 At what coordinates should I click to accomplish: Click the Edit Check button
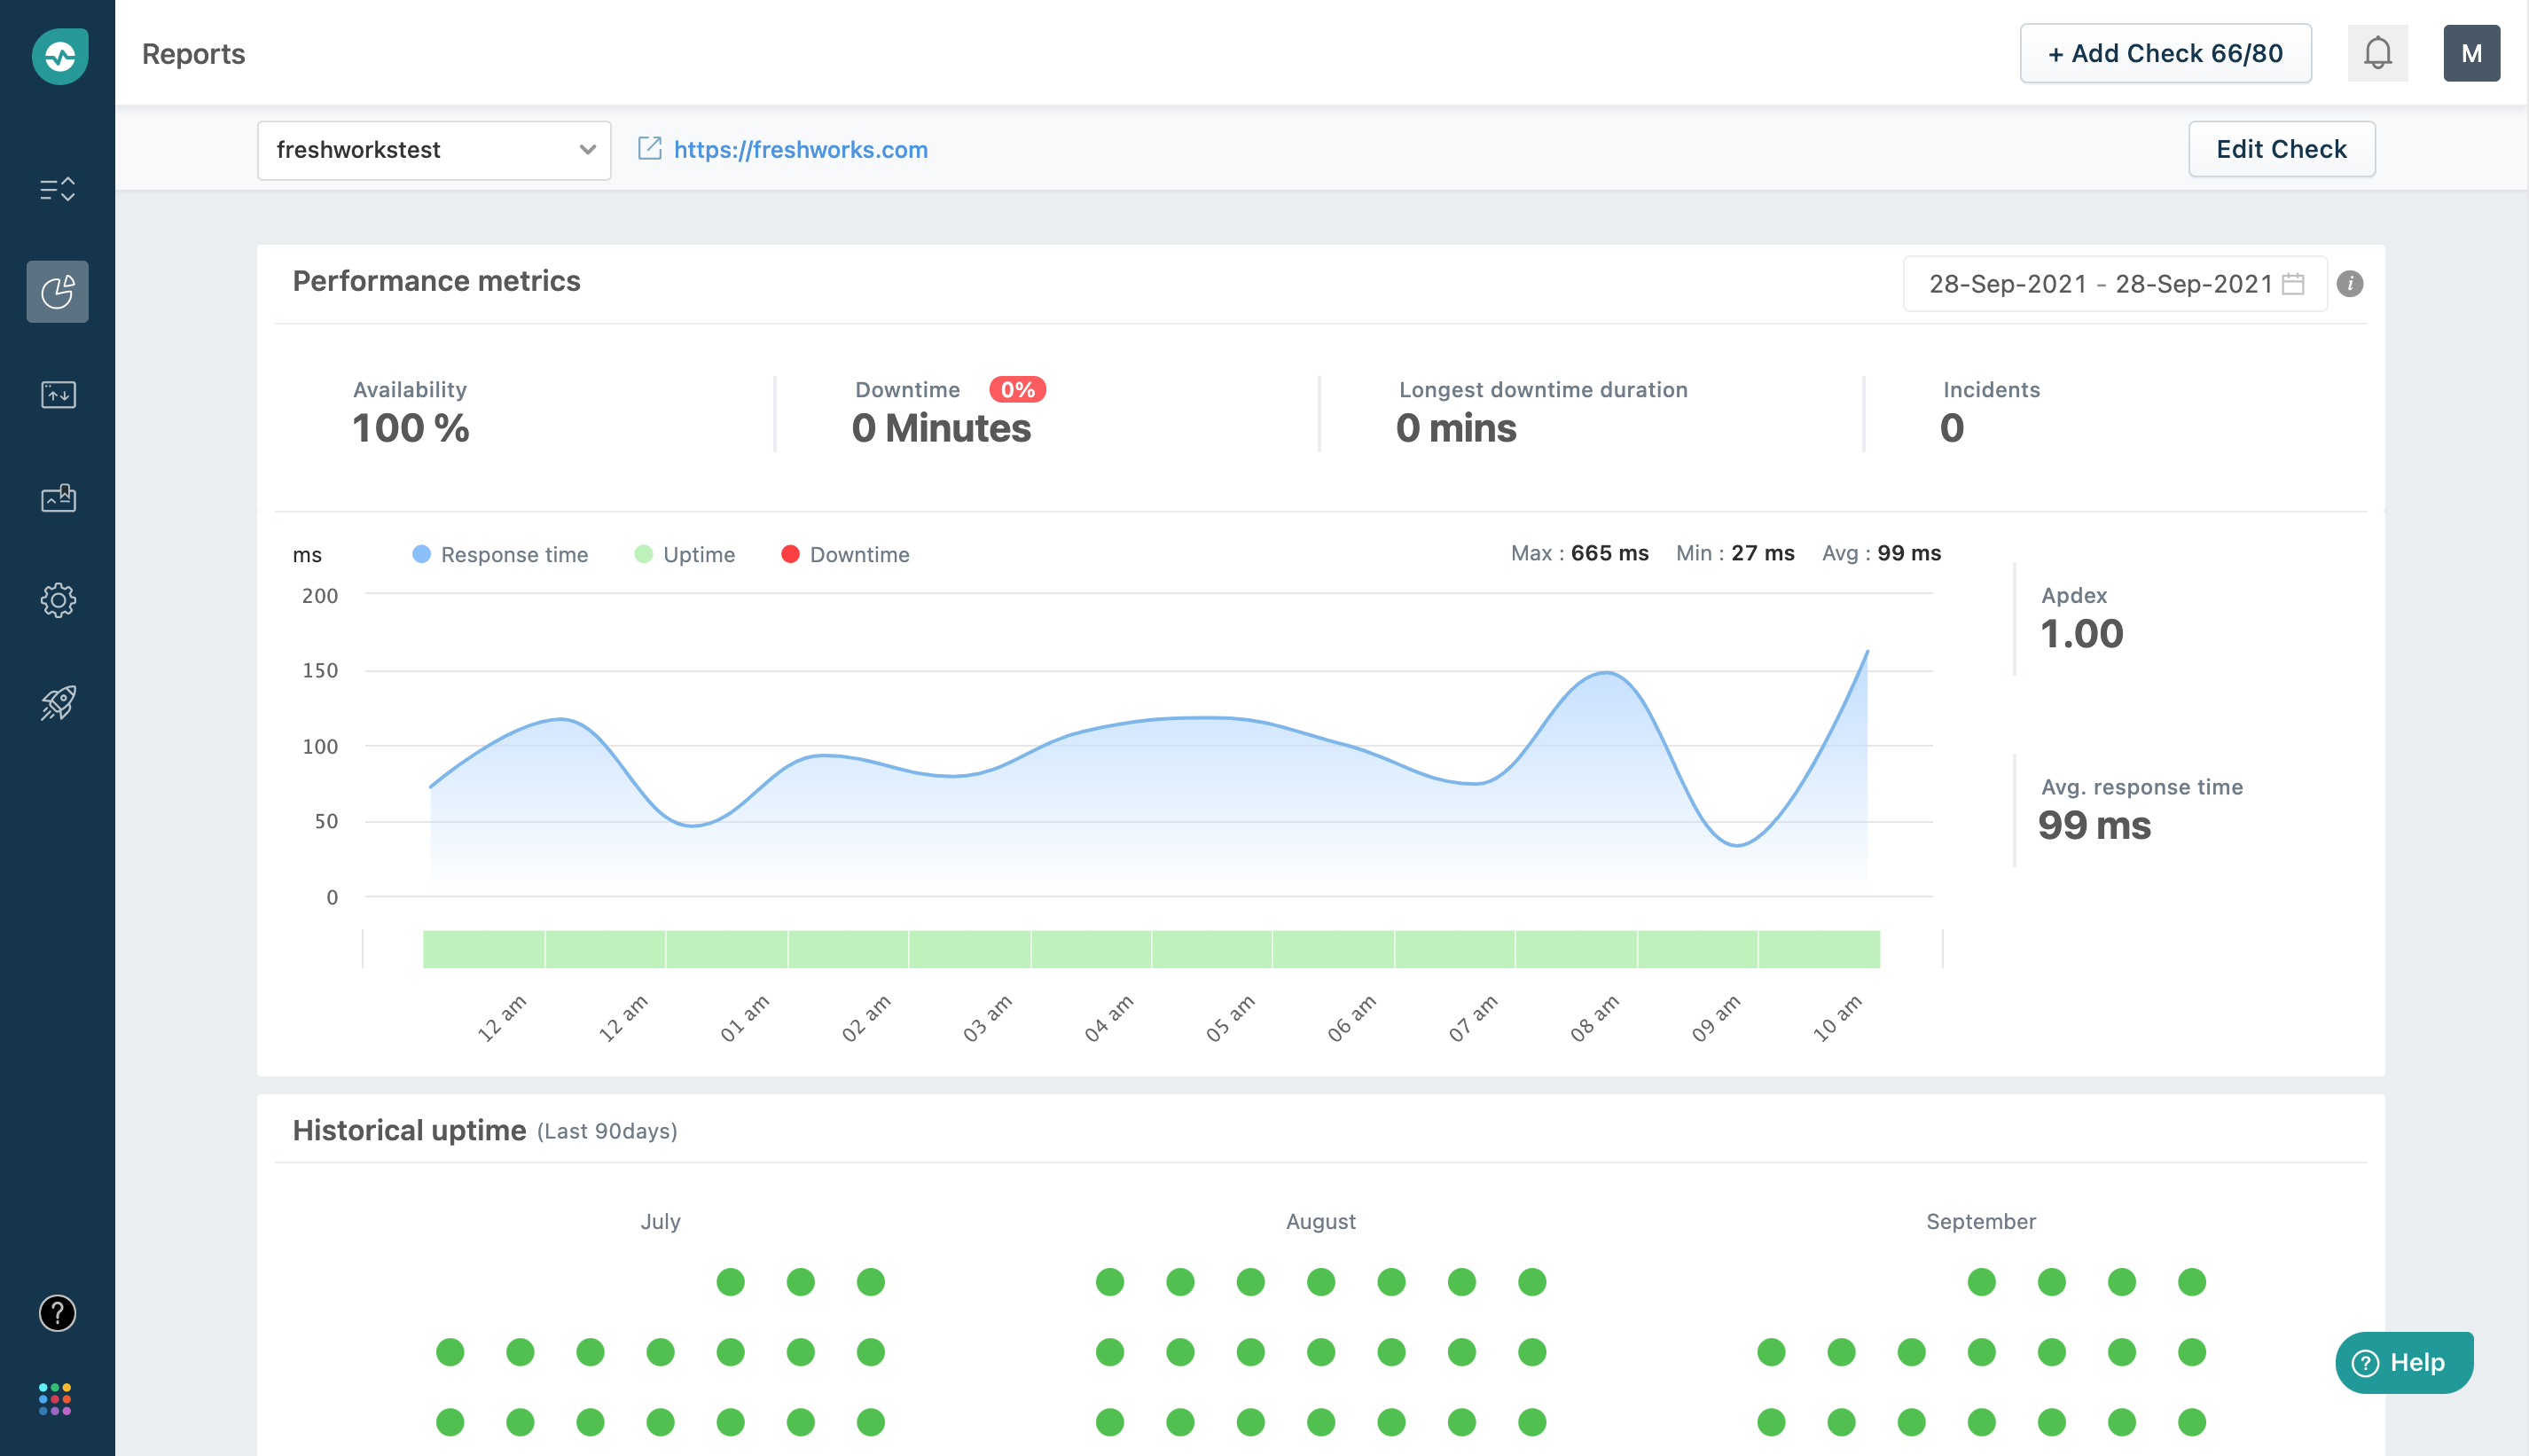coord(2282,148)
